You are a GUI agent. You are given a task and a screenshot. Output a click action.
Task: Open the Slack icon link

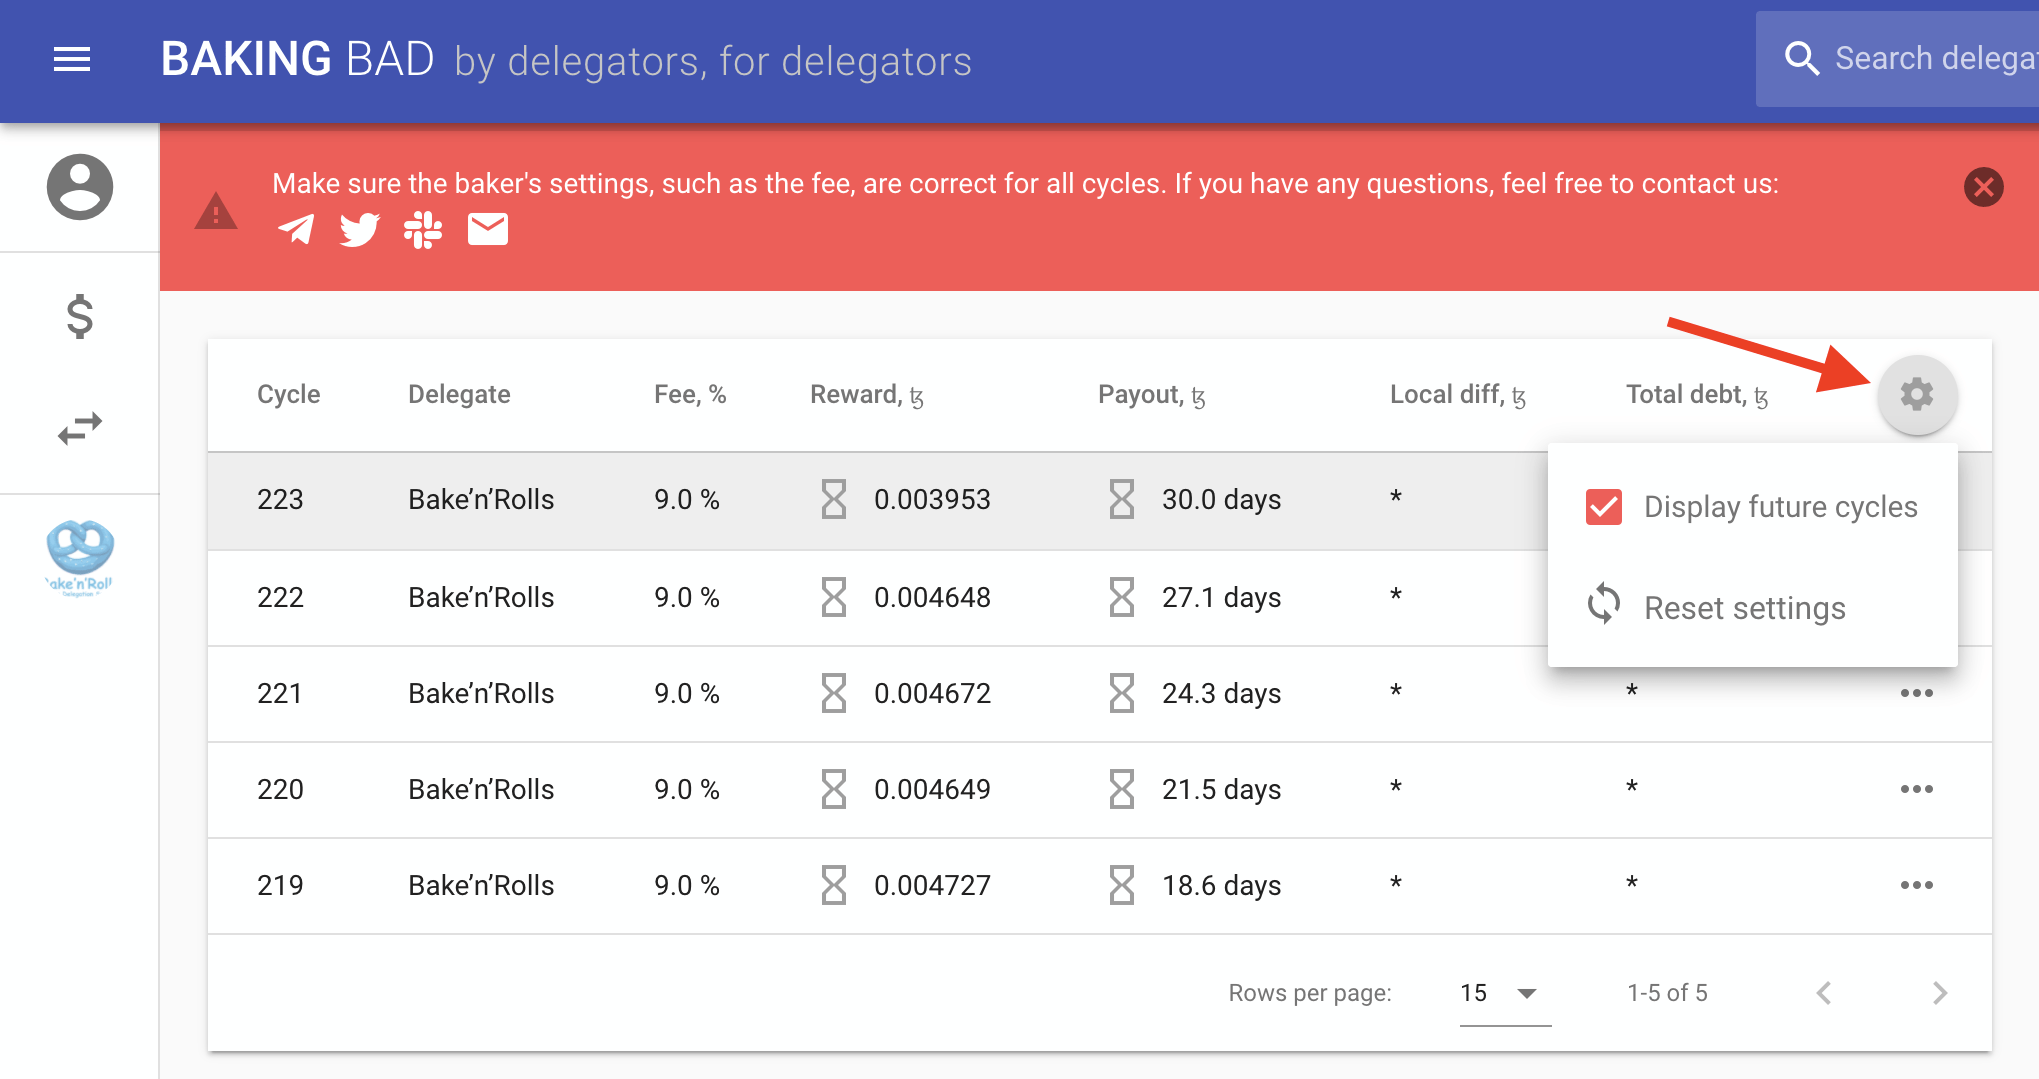coord(423,229)
